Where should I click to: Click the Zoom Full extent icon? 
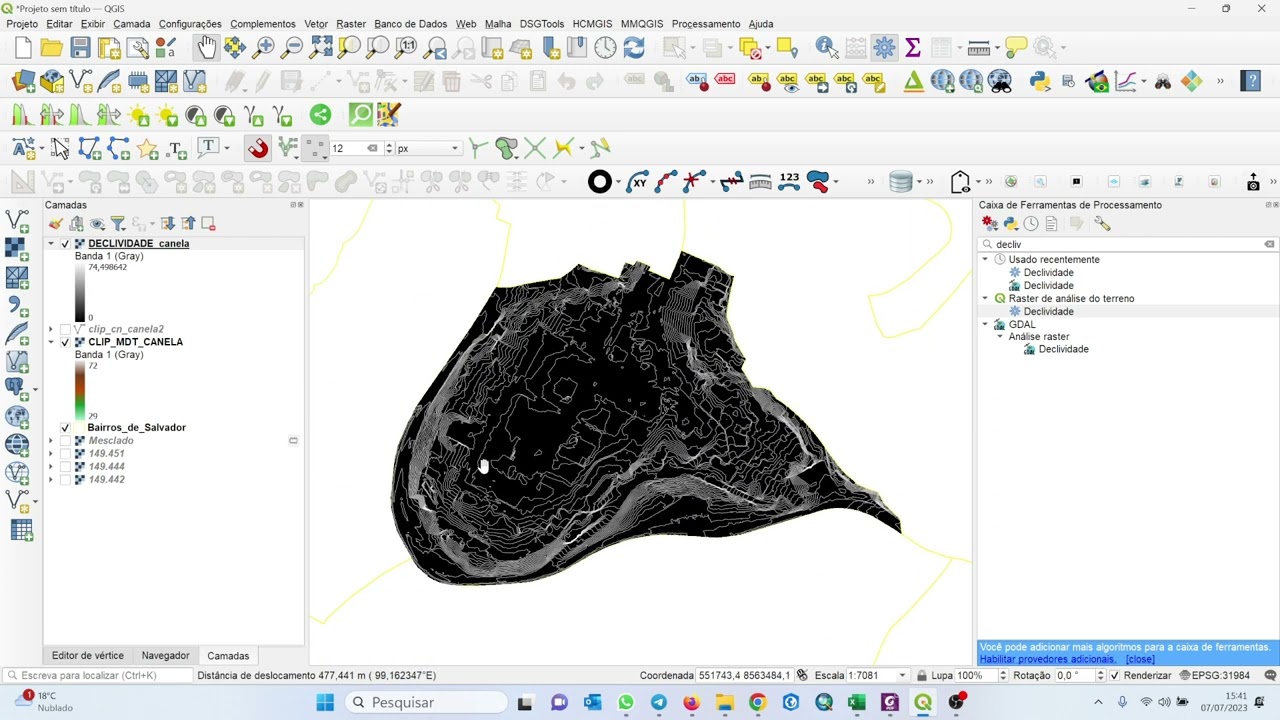(321, 47)
